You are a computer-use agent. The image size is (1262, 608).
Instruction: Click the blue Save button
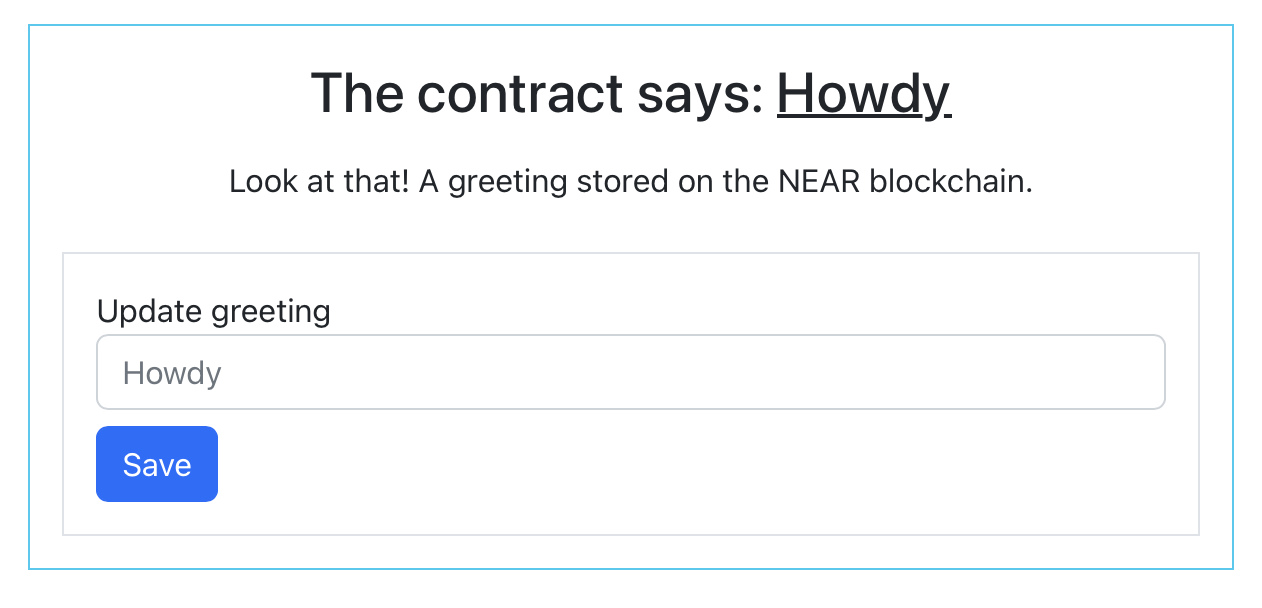tap(157, 464)
